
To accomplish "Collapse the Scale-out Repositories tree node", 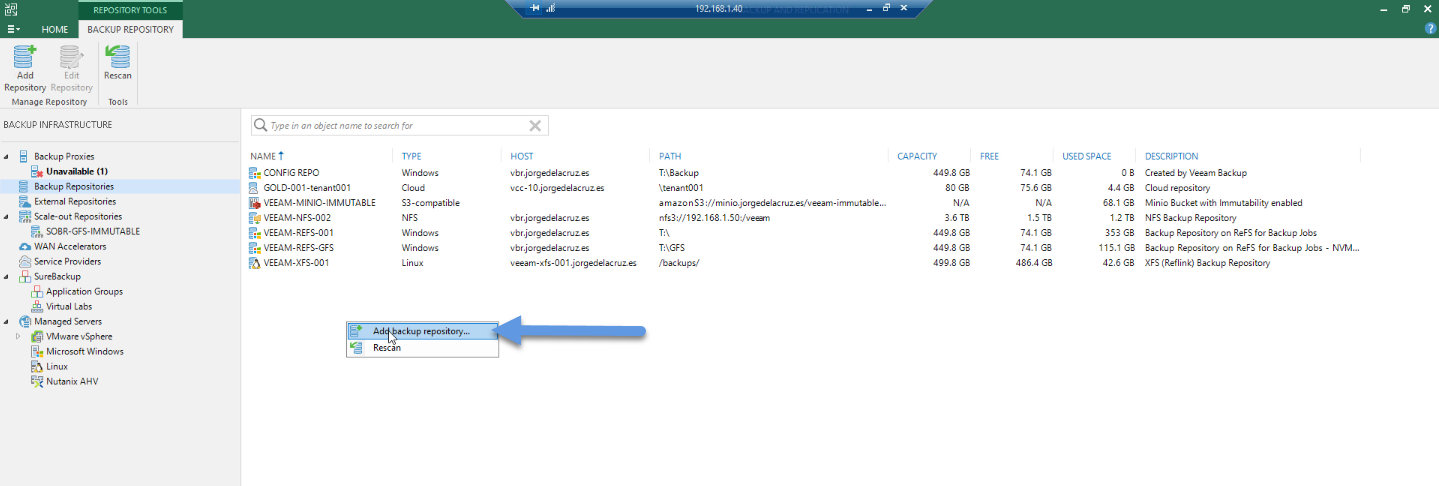I will point(7,217).
